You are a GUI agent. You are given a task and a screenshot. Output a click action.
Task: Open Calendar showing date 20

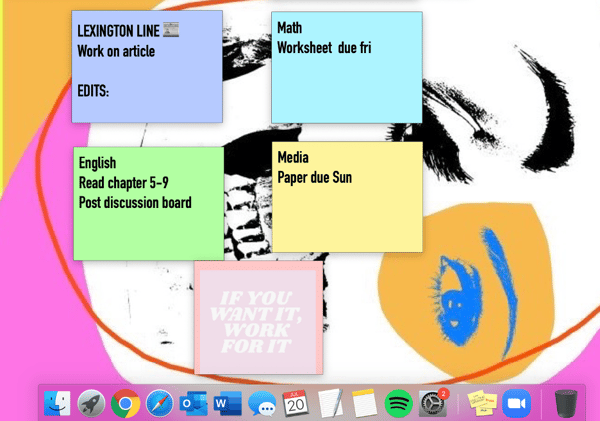(296, 403)
